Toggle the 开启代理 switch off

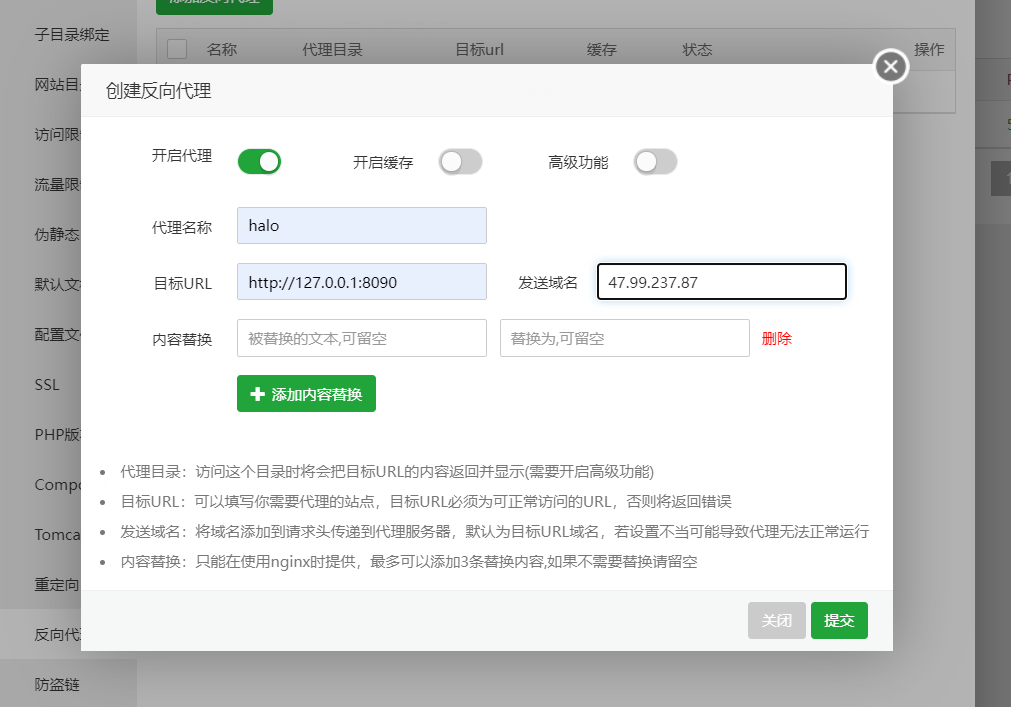pos(259,162)
